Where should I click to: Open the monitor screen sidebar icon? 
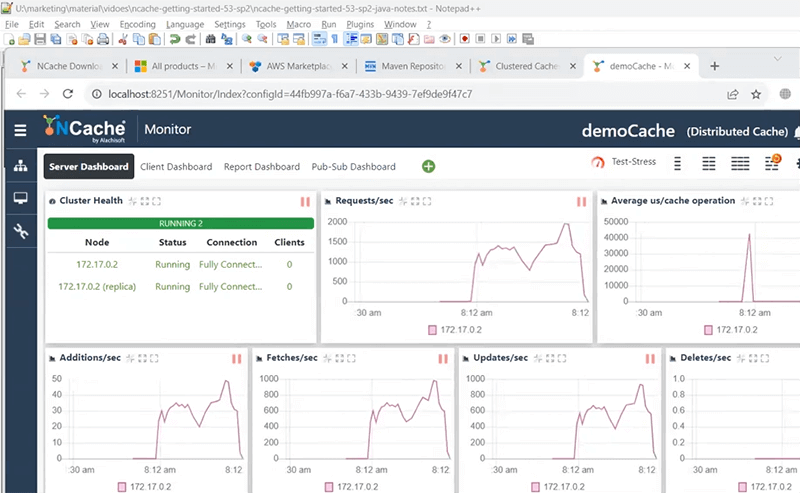click(x=20, y=198)
